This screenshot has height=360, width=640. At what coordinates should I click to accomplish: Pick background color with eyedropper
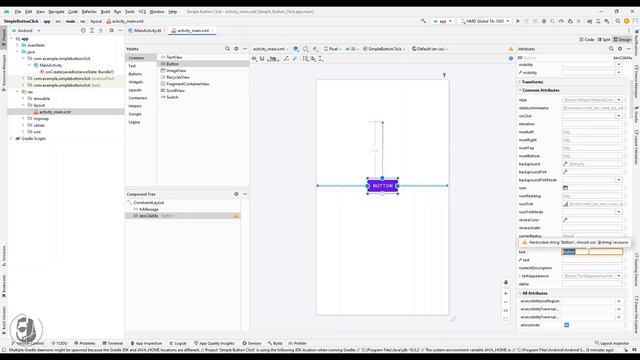click(565, 164)
